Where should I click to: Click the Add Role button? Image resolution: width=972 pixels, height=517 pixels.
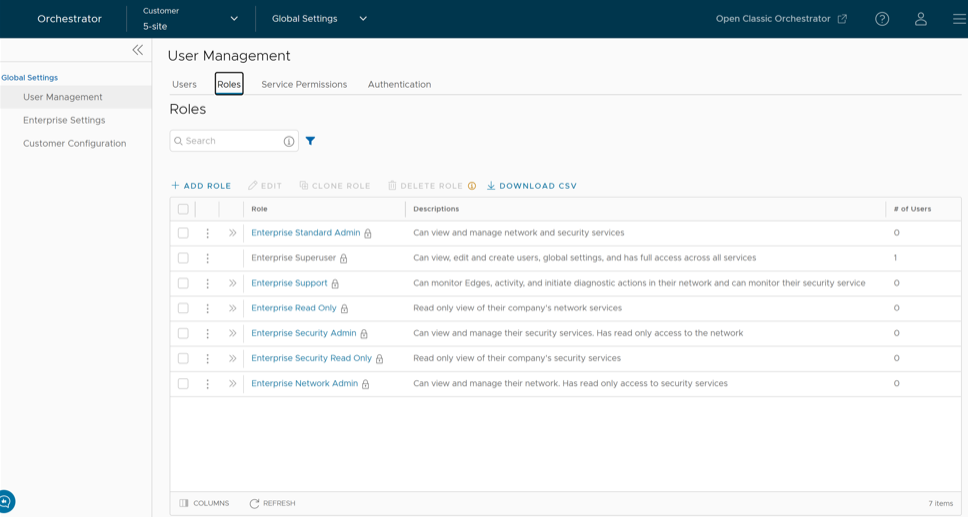[201, 186]
